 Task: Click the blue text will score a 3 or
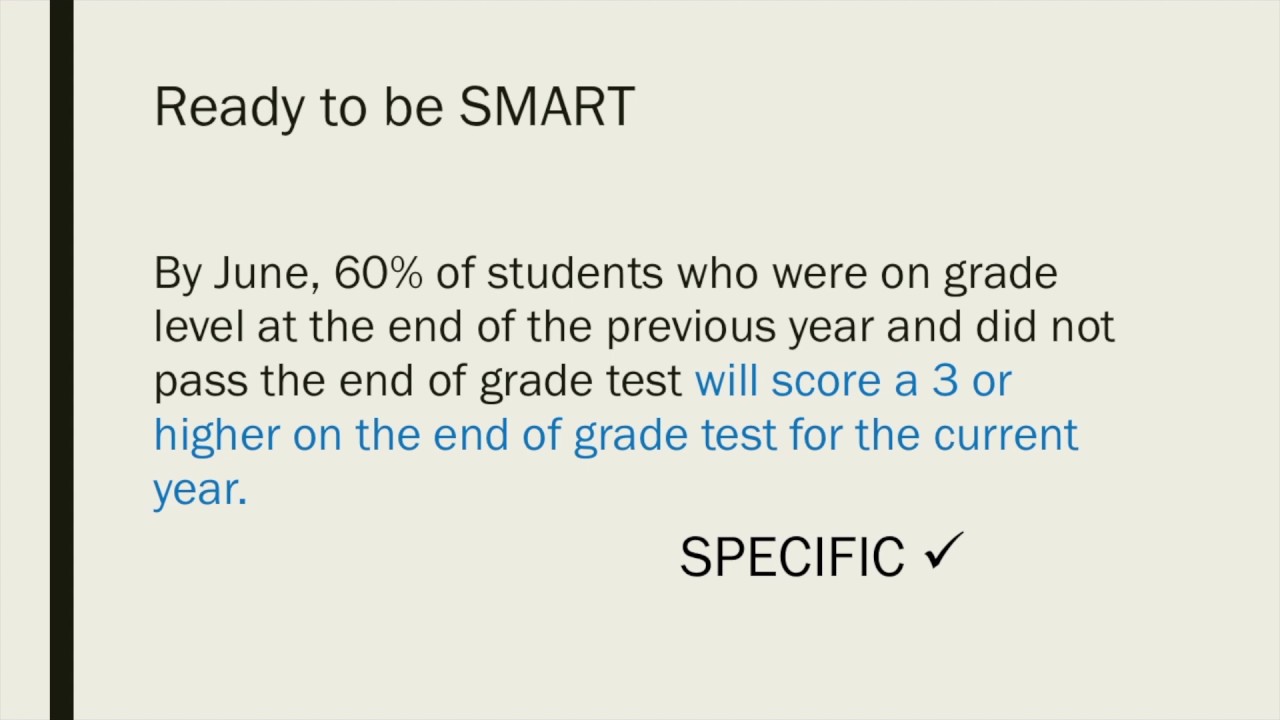[853, 381]
